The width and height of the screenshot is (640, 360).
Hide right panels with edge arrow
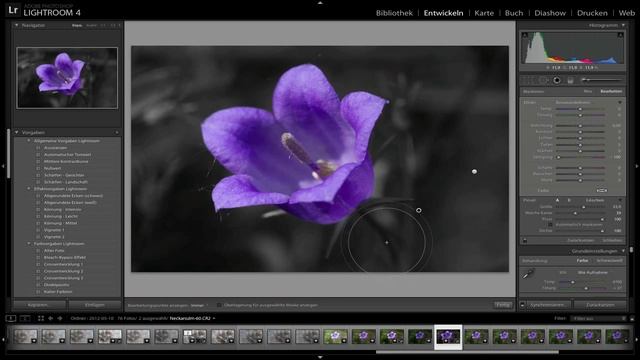point(637,166)
